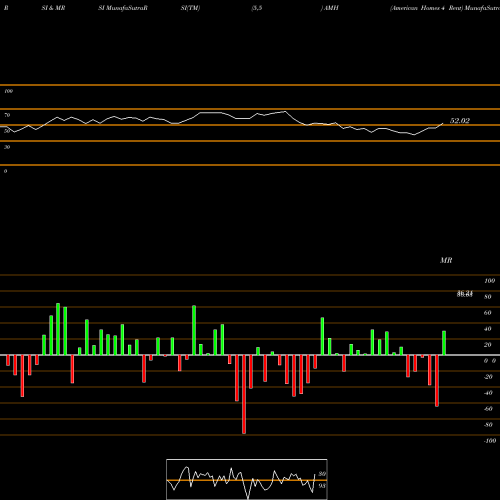Click the RSI axis label 50
This screenshot has width=500, height=500.
7,131
